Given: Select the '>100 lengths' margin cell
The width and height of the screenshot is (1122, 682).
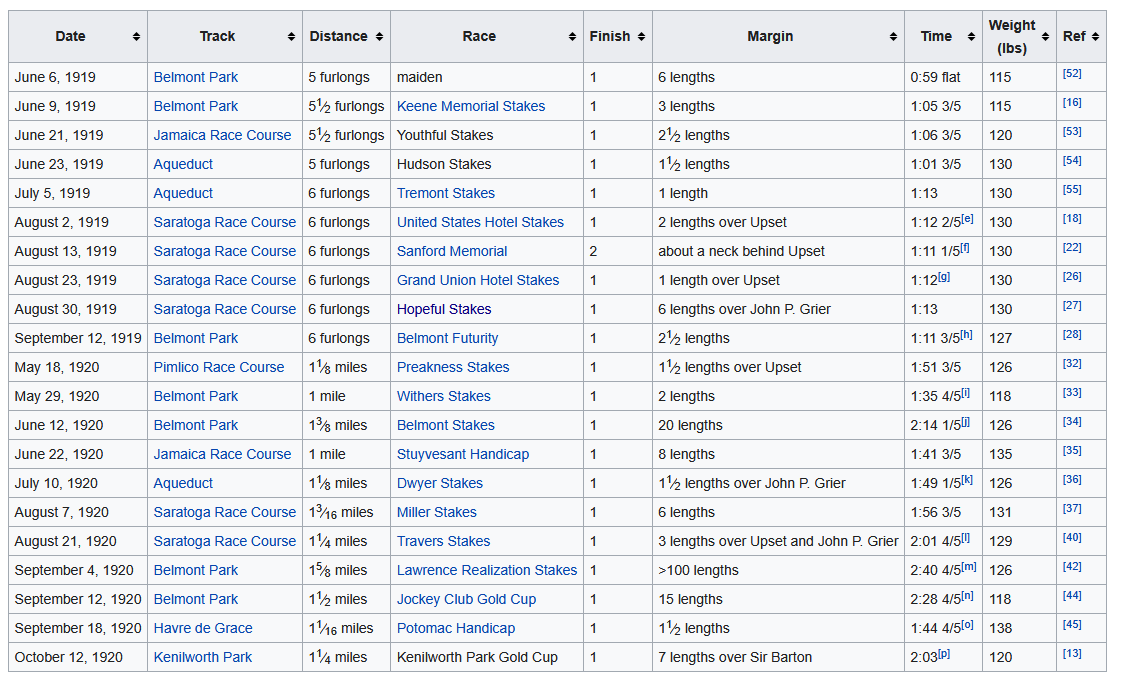Looking at the screenshot, I should click(x=778, y=570).
